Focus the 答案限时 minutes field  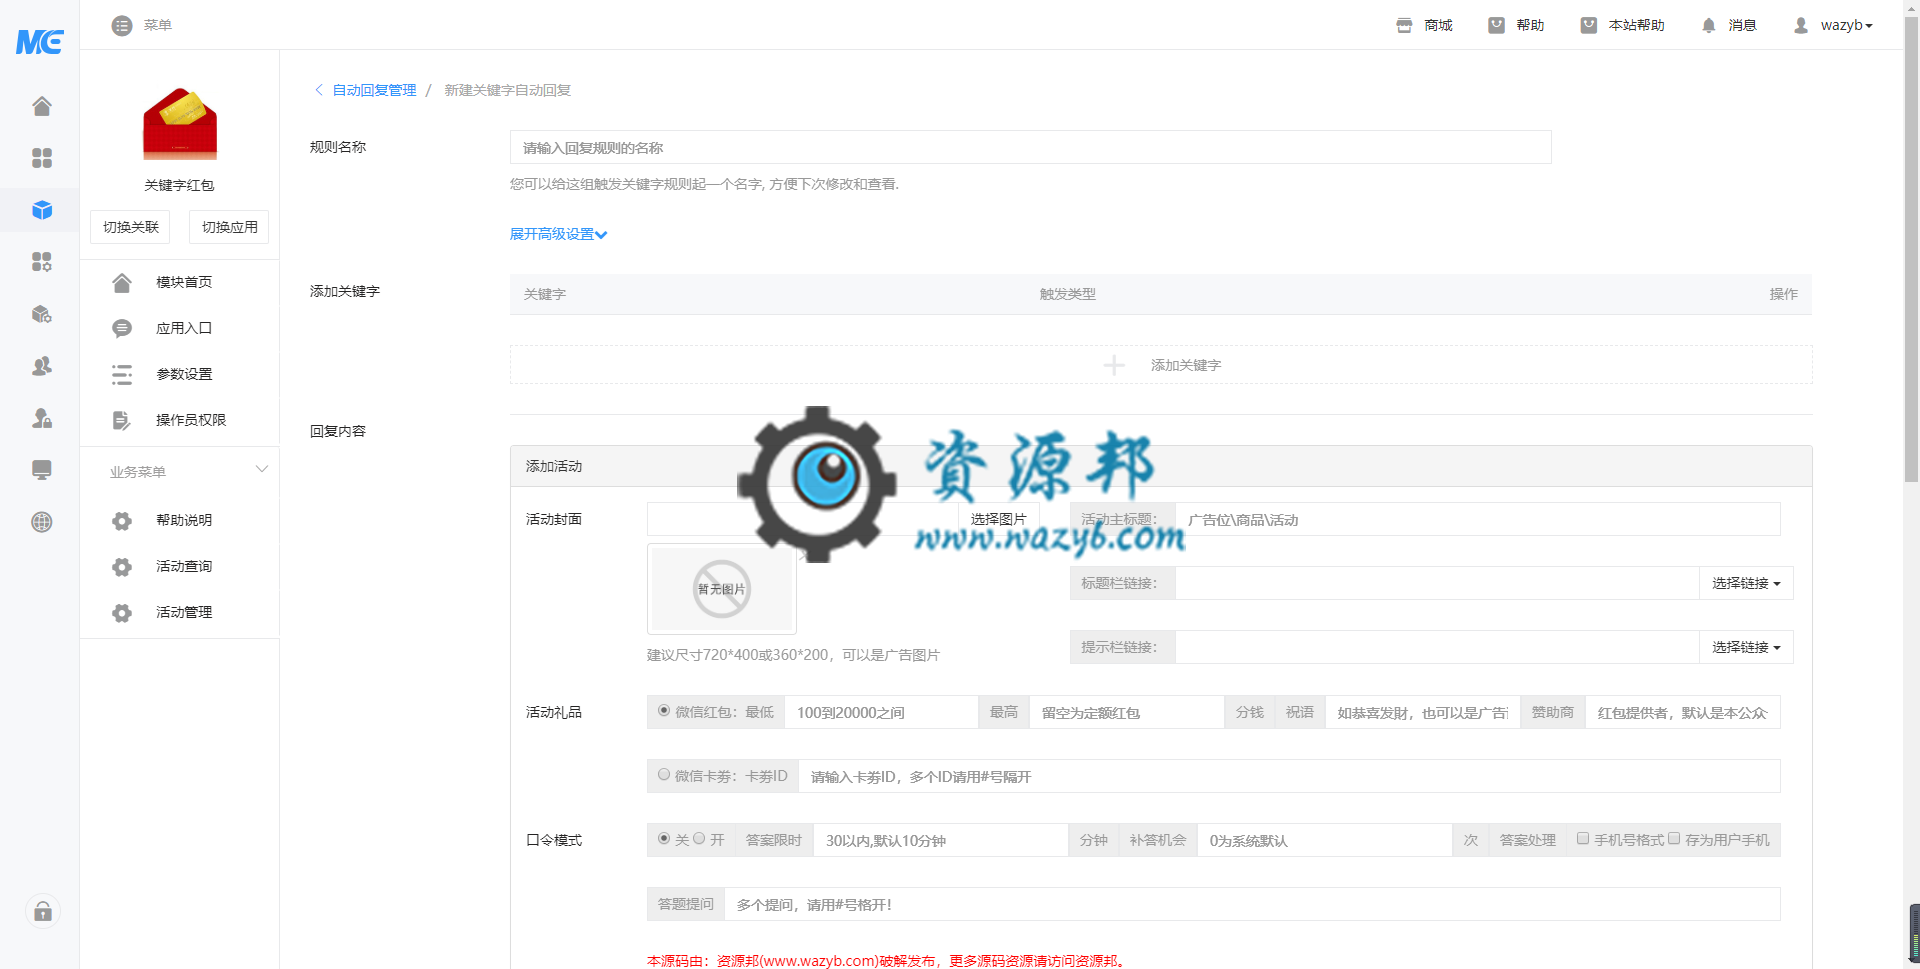[x=940, y=840]
